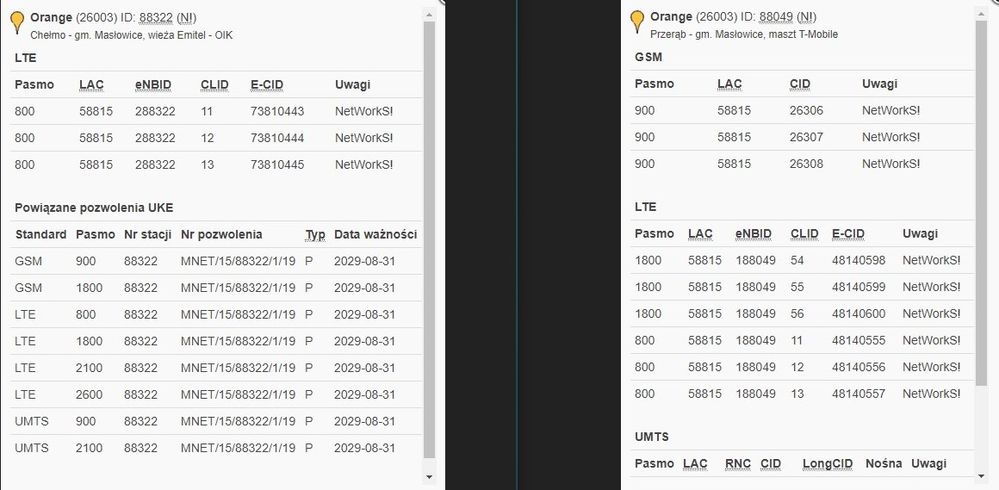999x490 pixels.
Task: Click the NI link beside ID 88322
Action: [x=187, y=17]
